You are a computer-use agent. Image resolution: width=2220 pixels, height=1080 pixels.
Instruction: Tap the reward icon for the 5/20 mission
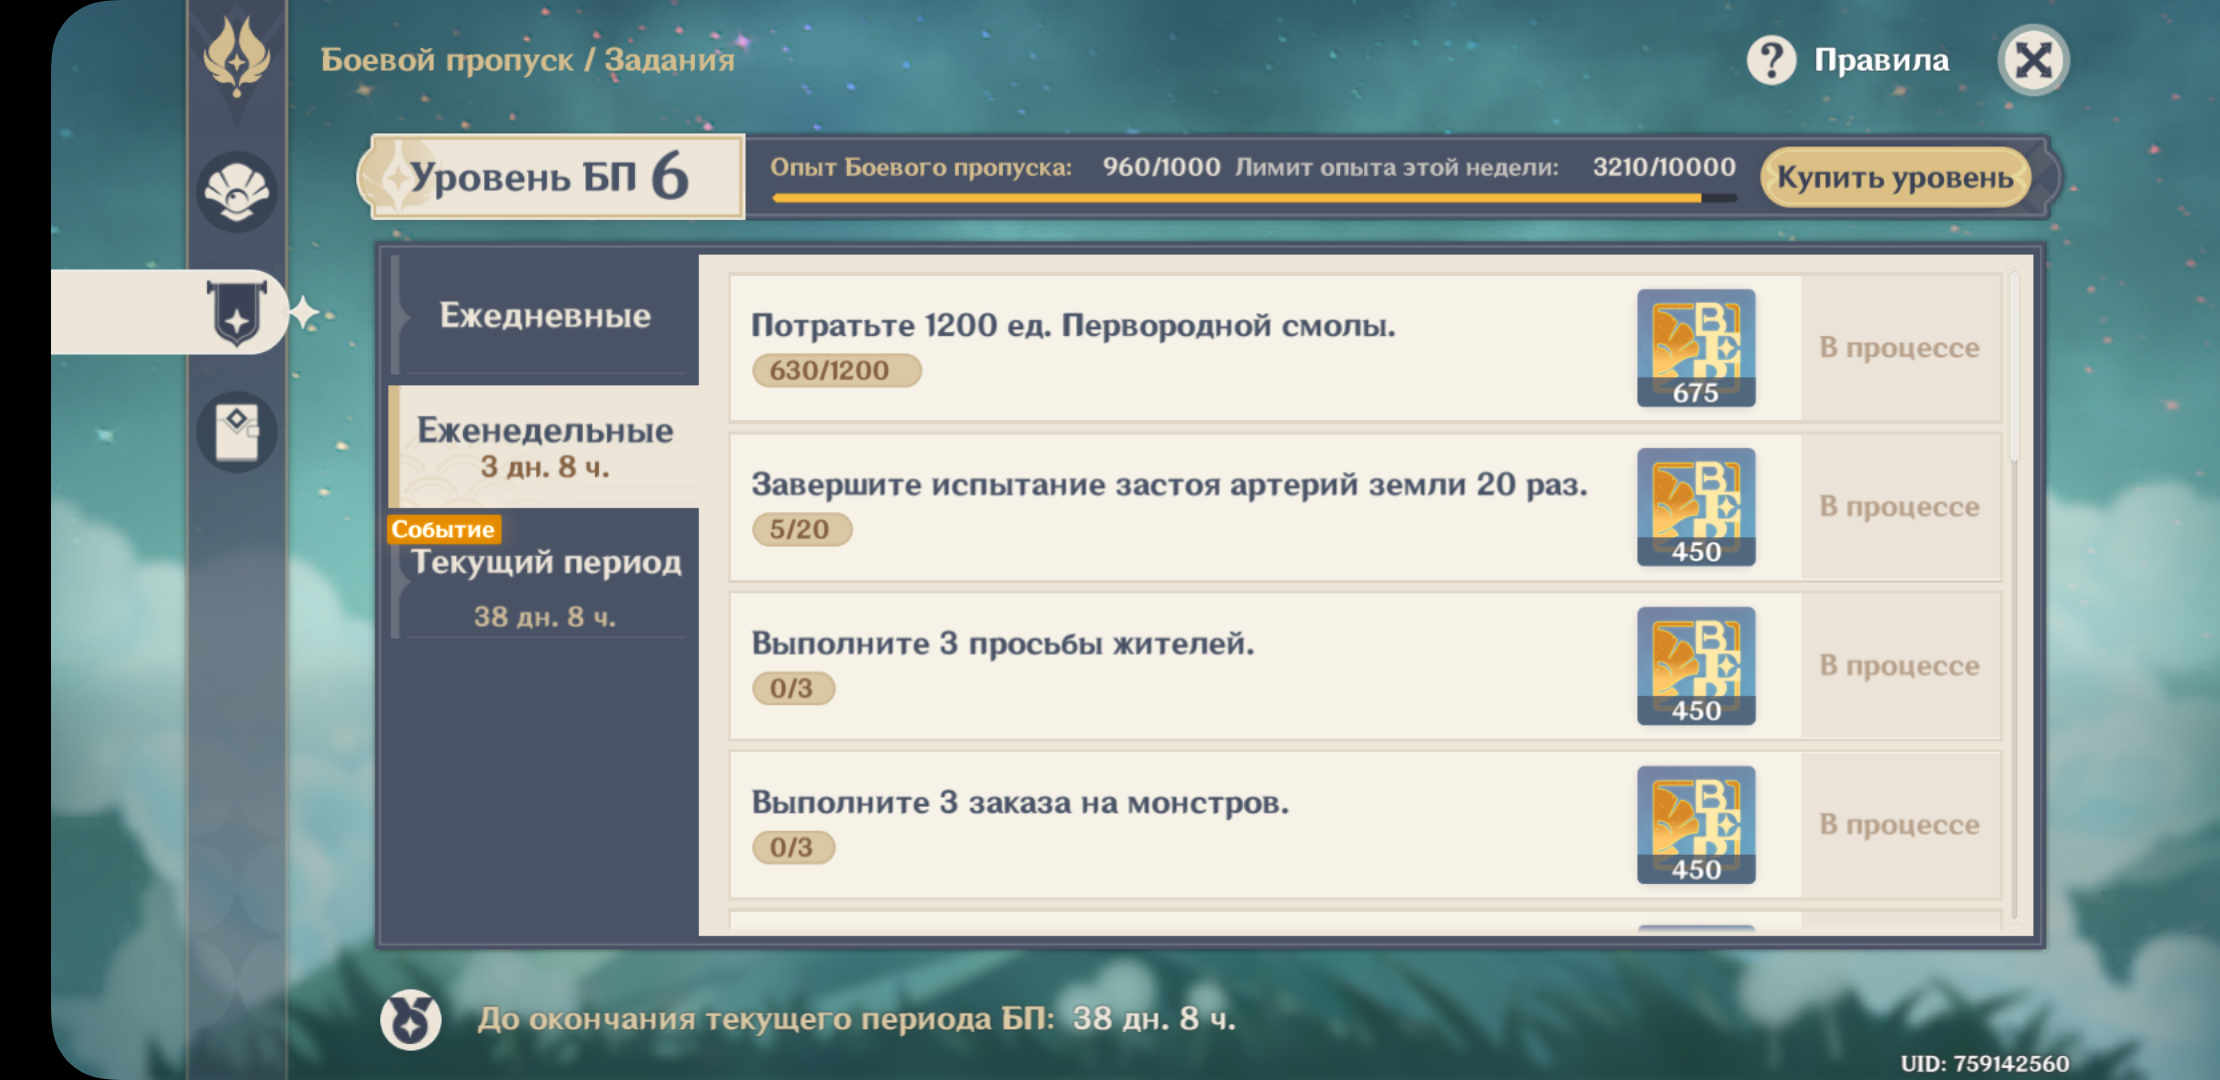tap(1696, 507)
